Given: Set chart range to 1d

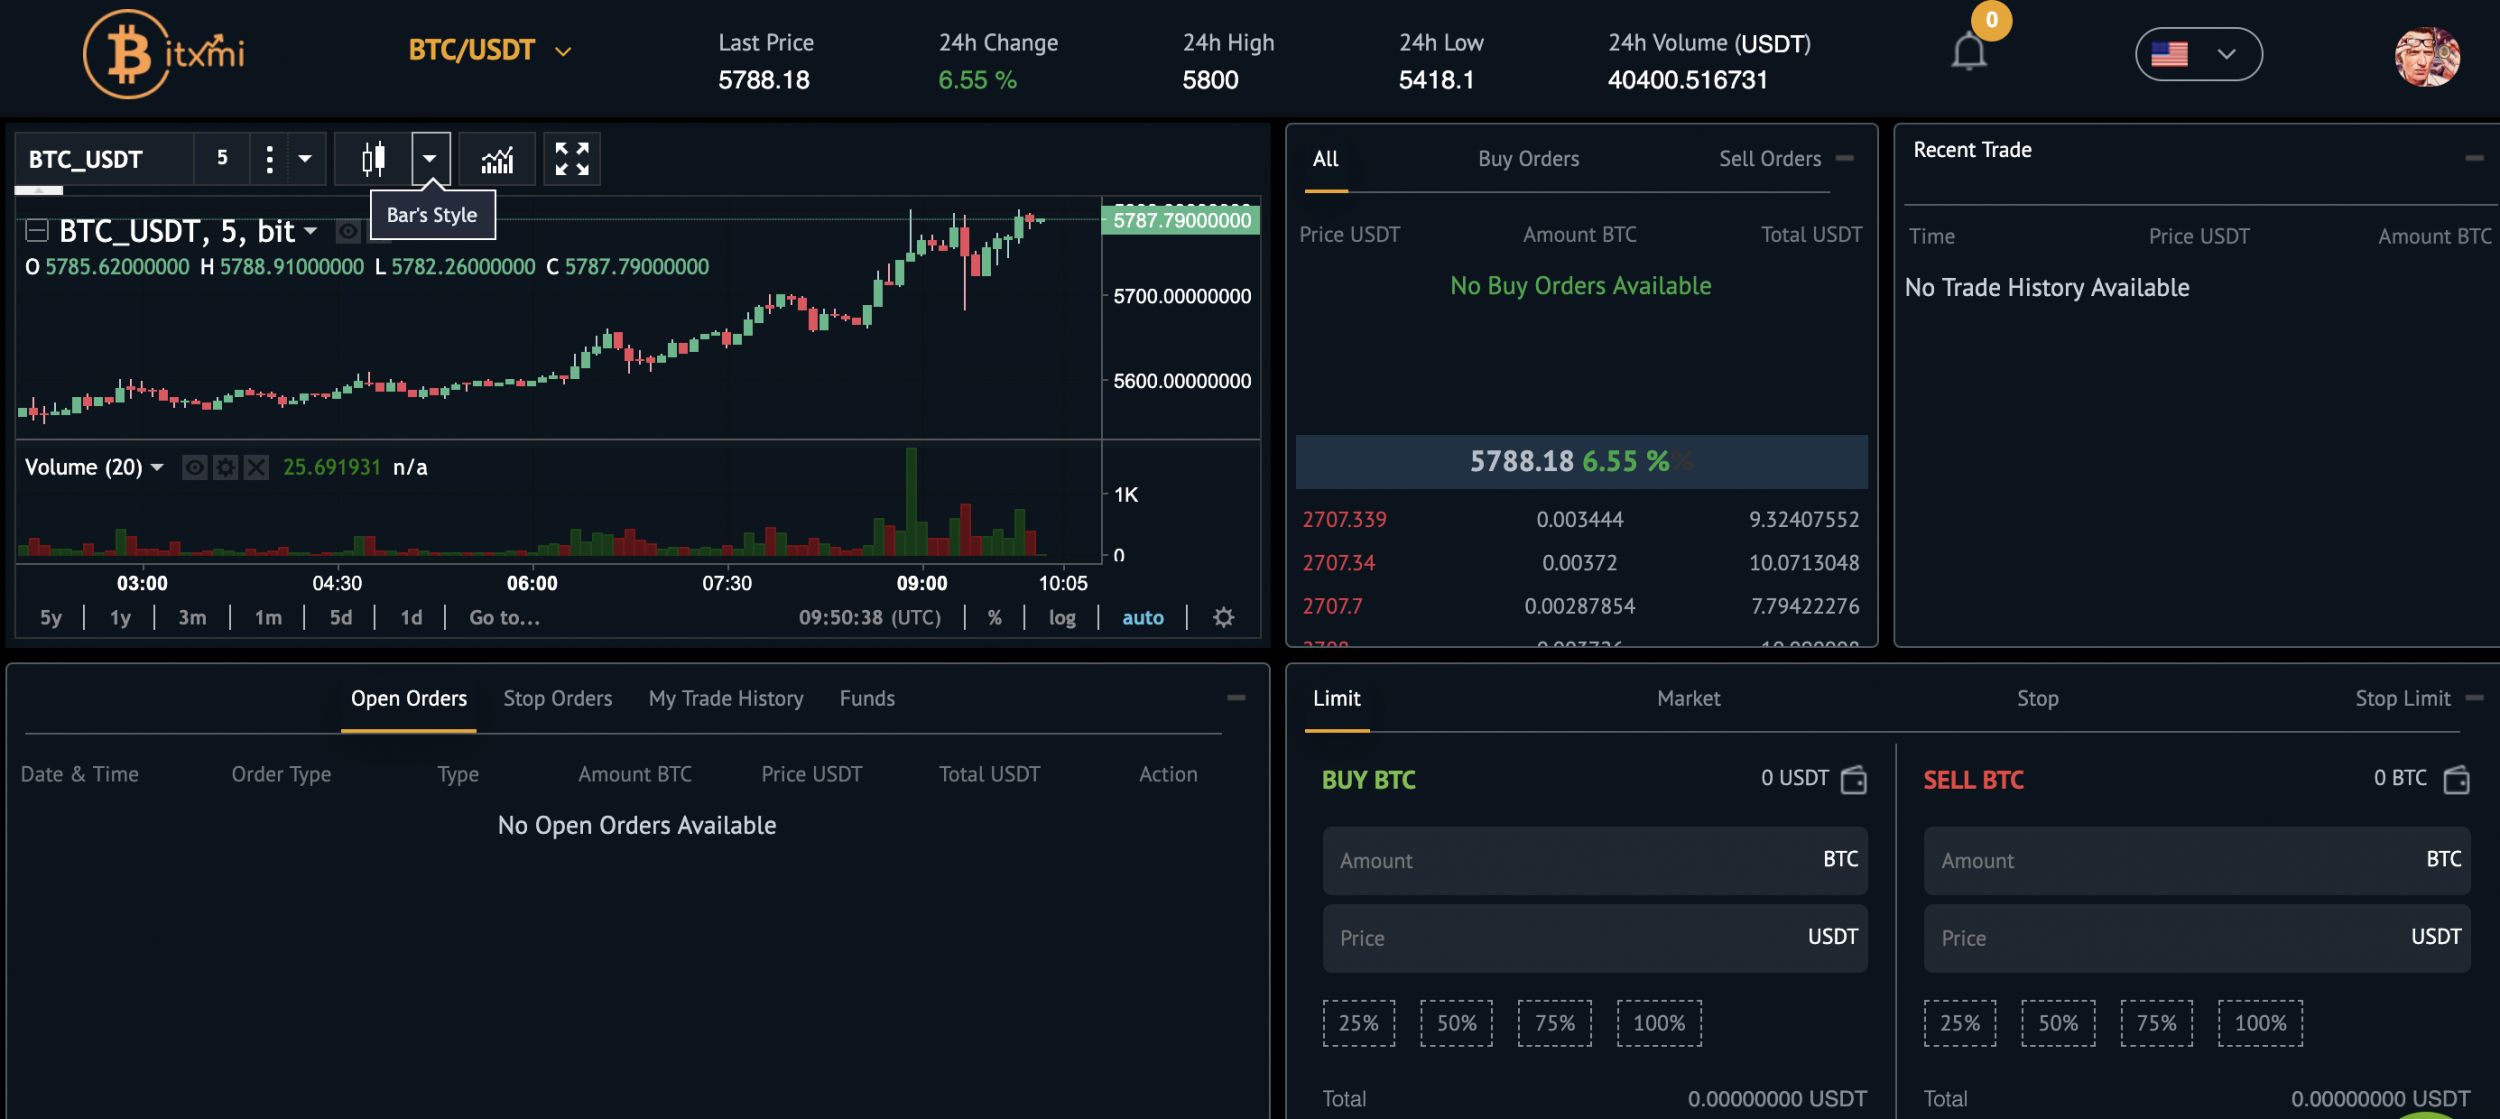Looking at the screenshot, I should pyautogui.click(x=411, y=618).
